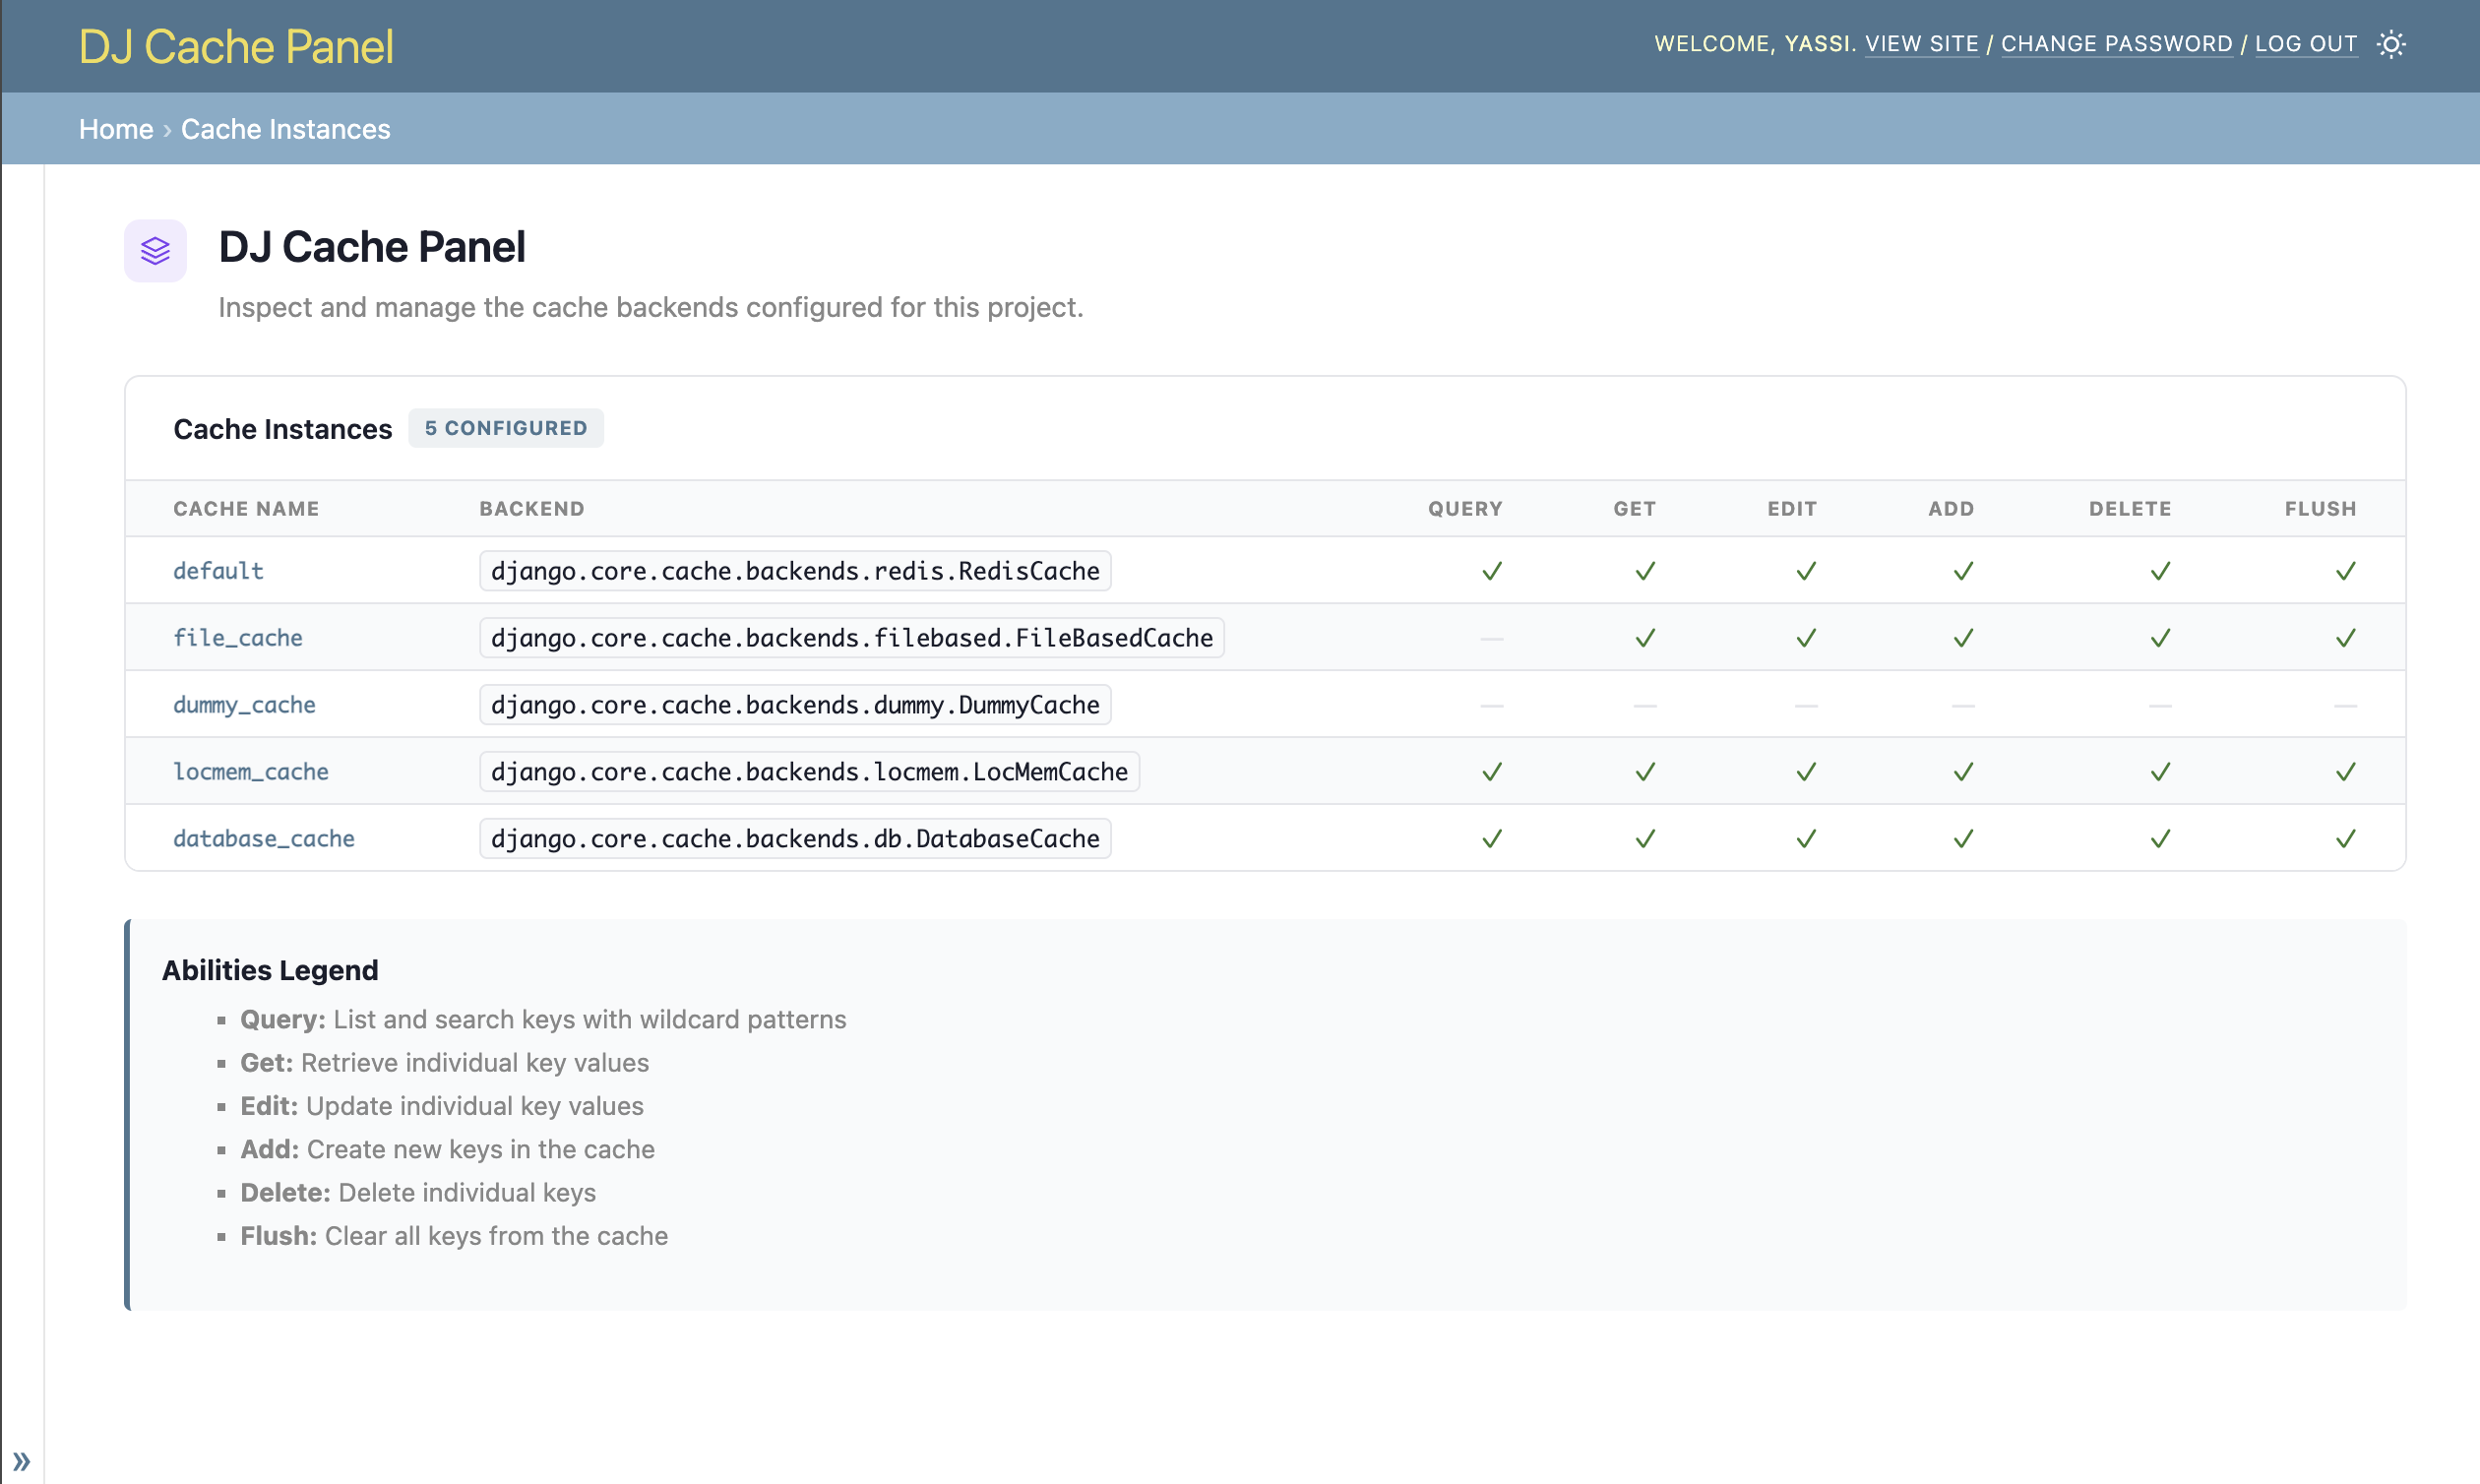The image size is (2480, 1484).
Task: Click the Get checkmark for default
Action: point(1645,571)
